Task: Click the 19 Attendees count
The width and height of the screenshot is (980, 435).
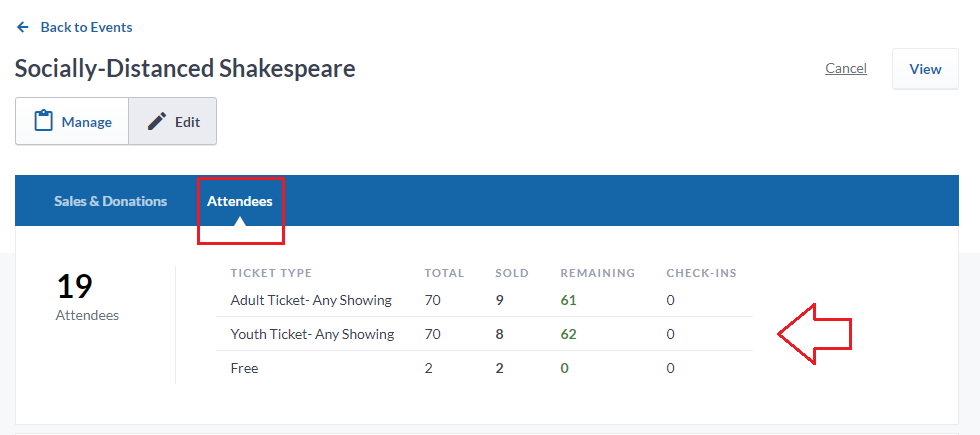Action: [x=87, y=297]
